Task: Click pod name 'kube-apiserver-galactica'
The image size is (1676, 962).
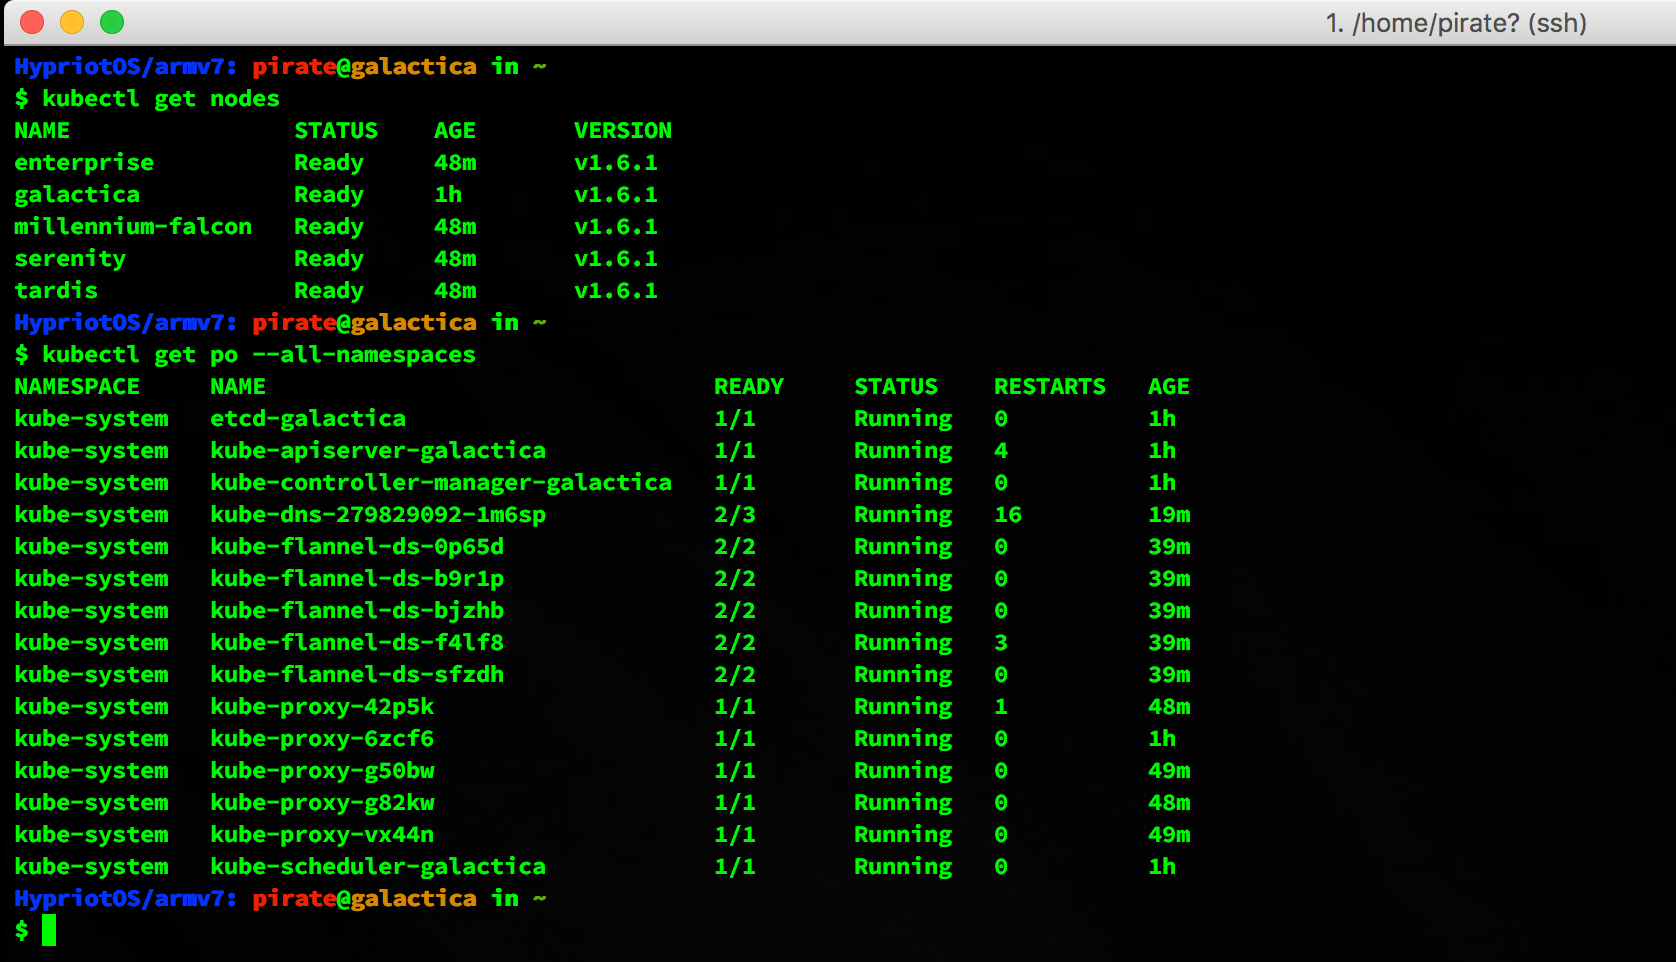Action: [x=378, y=451]
